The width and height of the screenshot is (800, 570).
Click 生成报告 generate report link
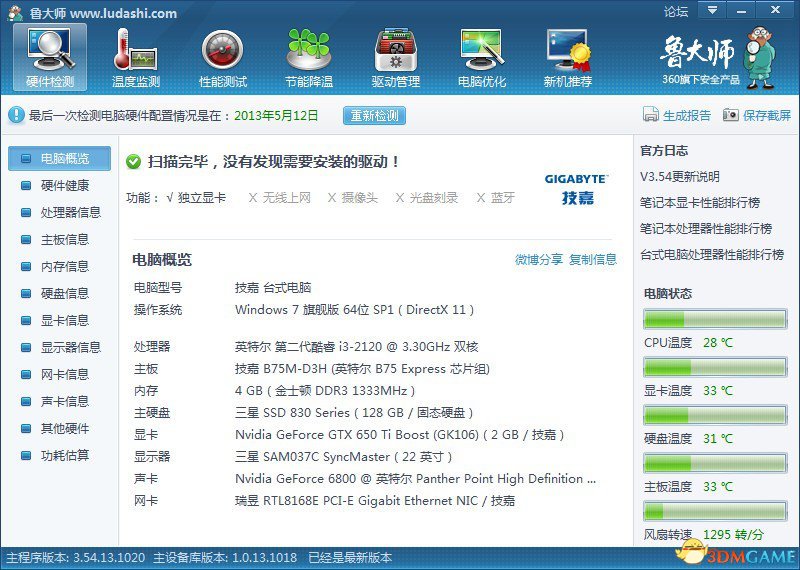pyautogui.click(x=687, y=115)
